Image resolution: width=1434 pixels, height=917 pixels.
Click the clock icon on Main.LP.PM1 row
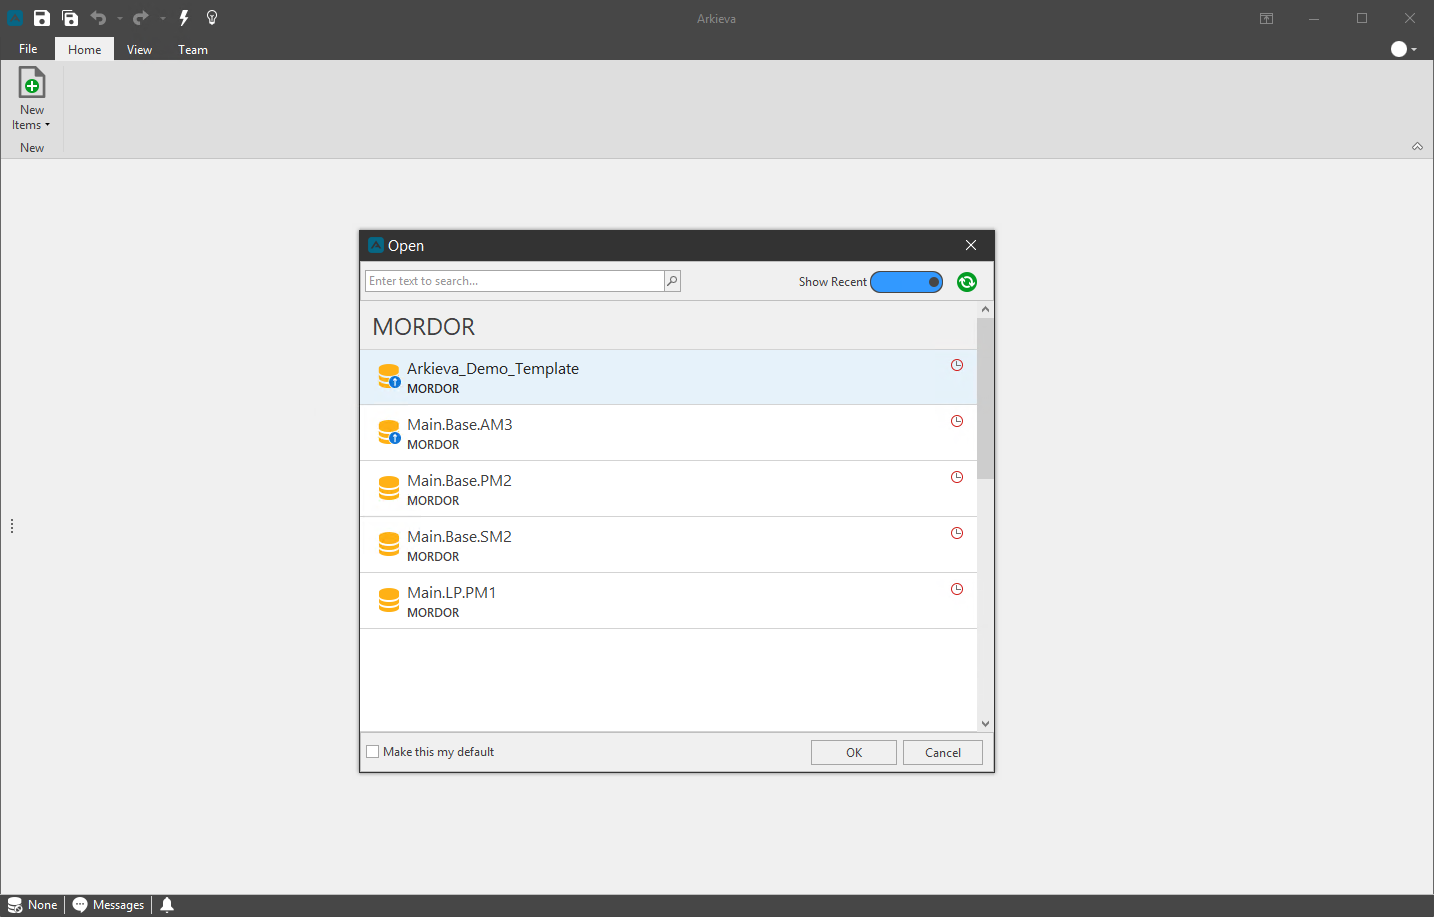point(957,589)
